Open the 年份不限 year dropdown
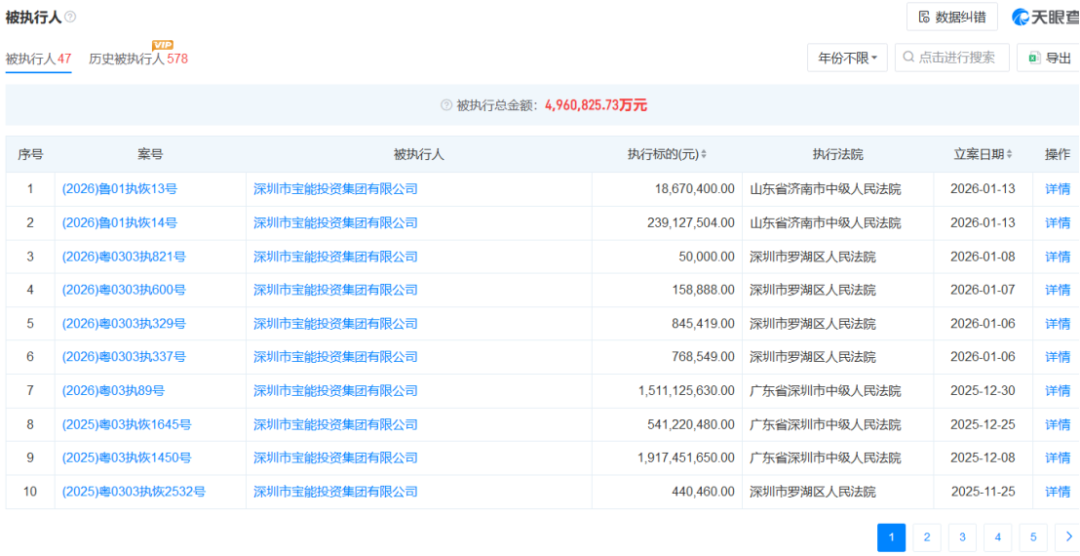Screen dimensions: 1080x556 pos(847,58)
